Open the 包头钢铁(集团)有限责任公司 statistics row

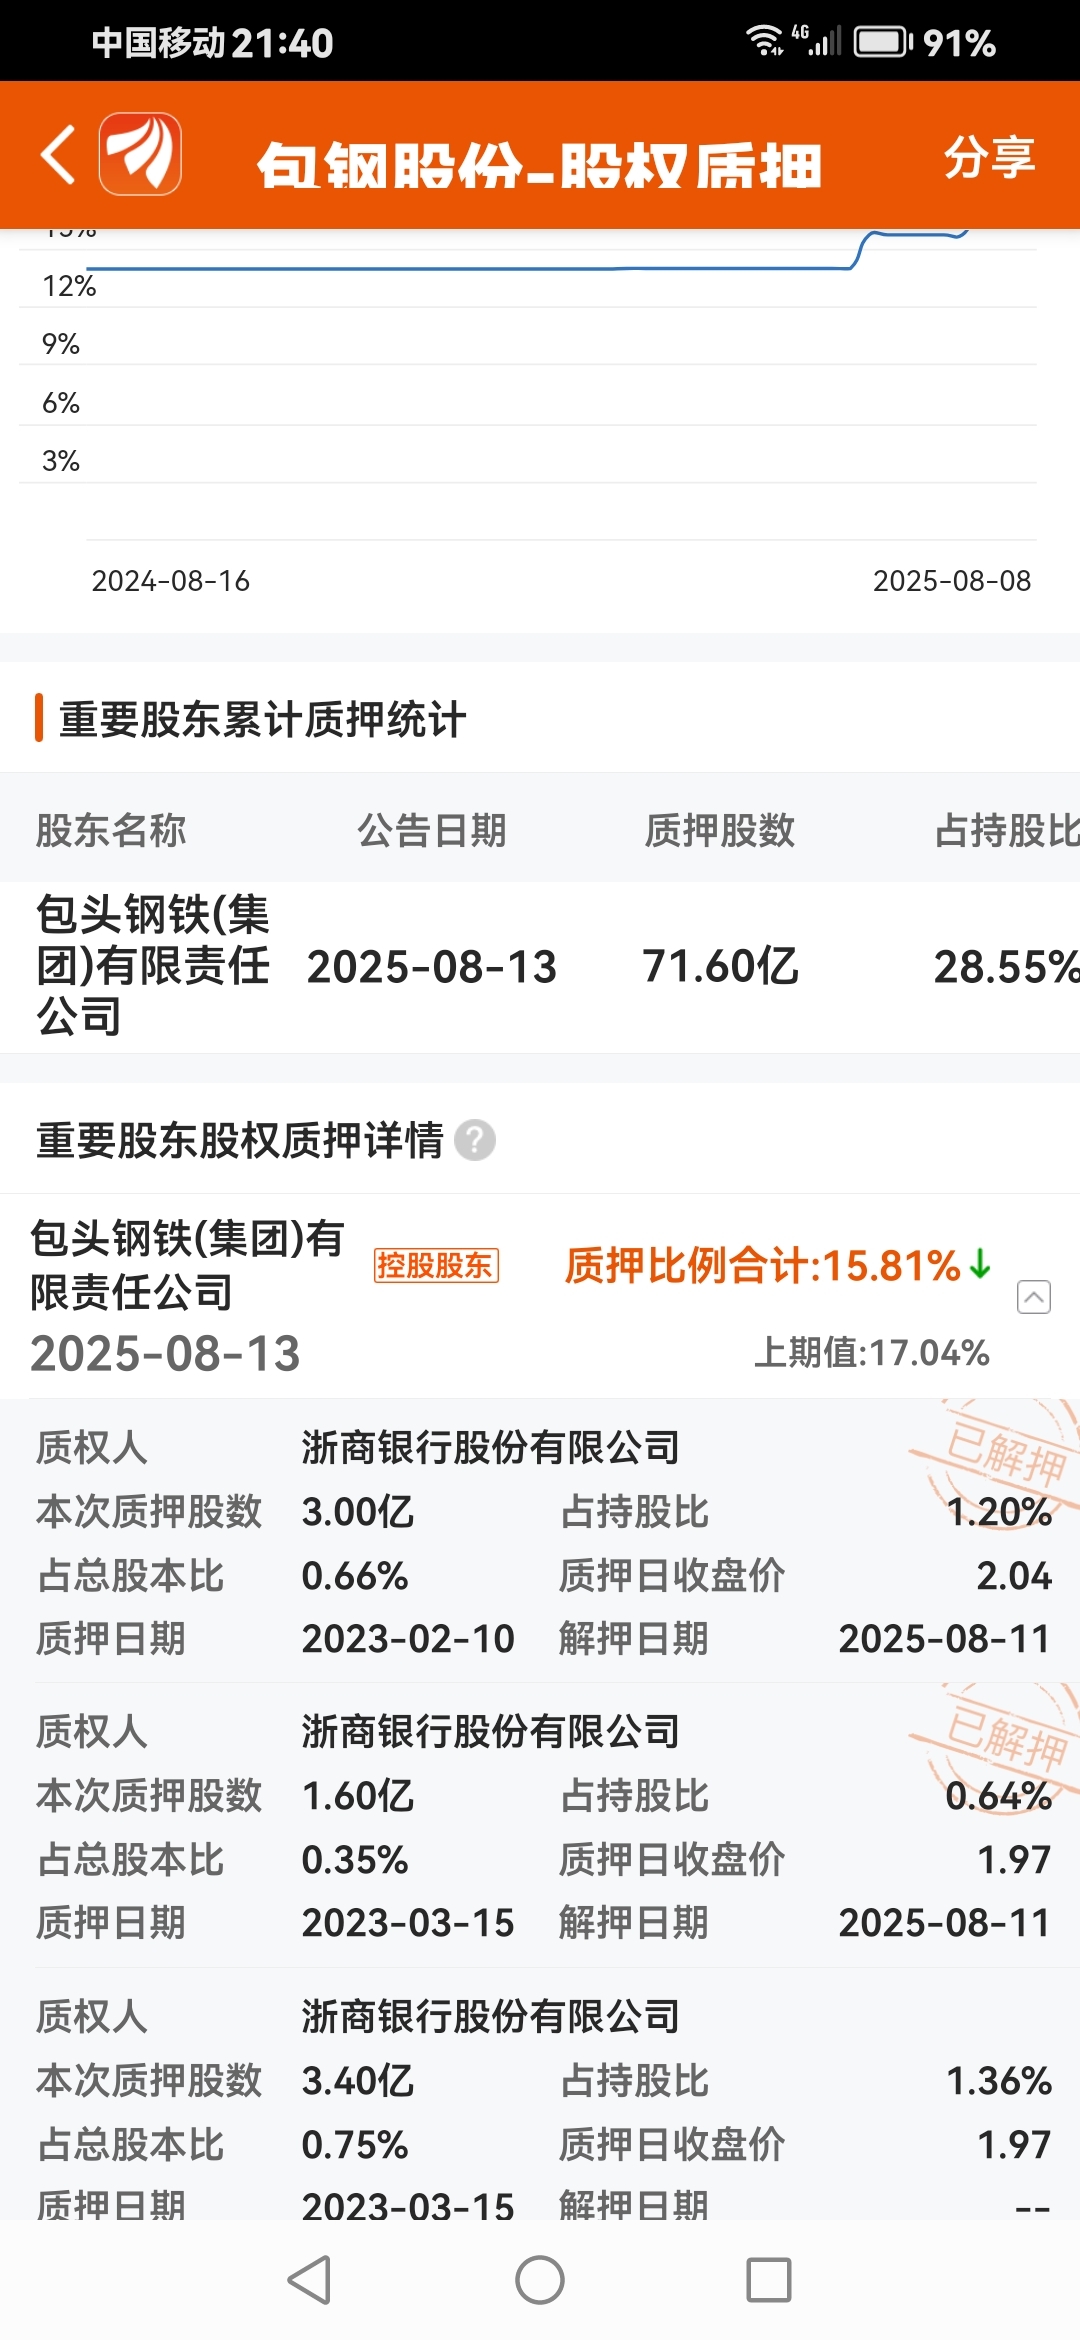(540, 967)
